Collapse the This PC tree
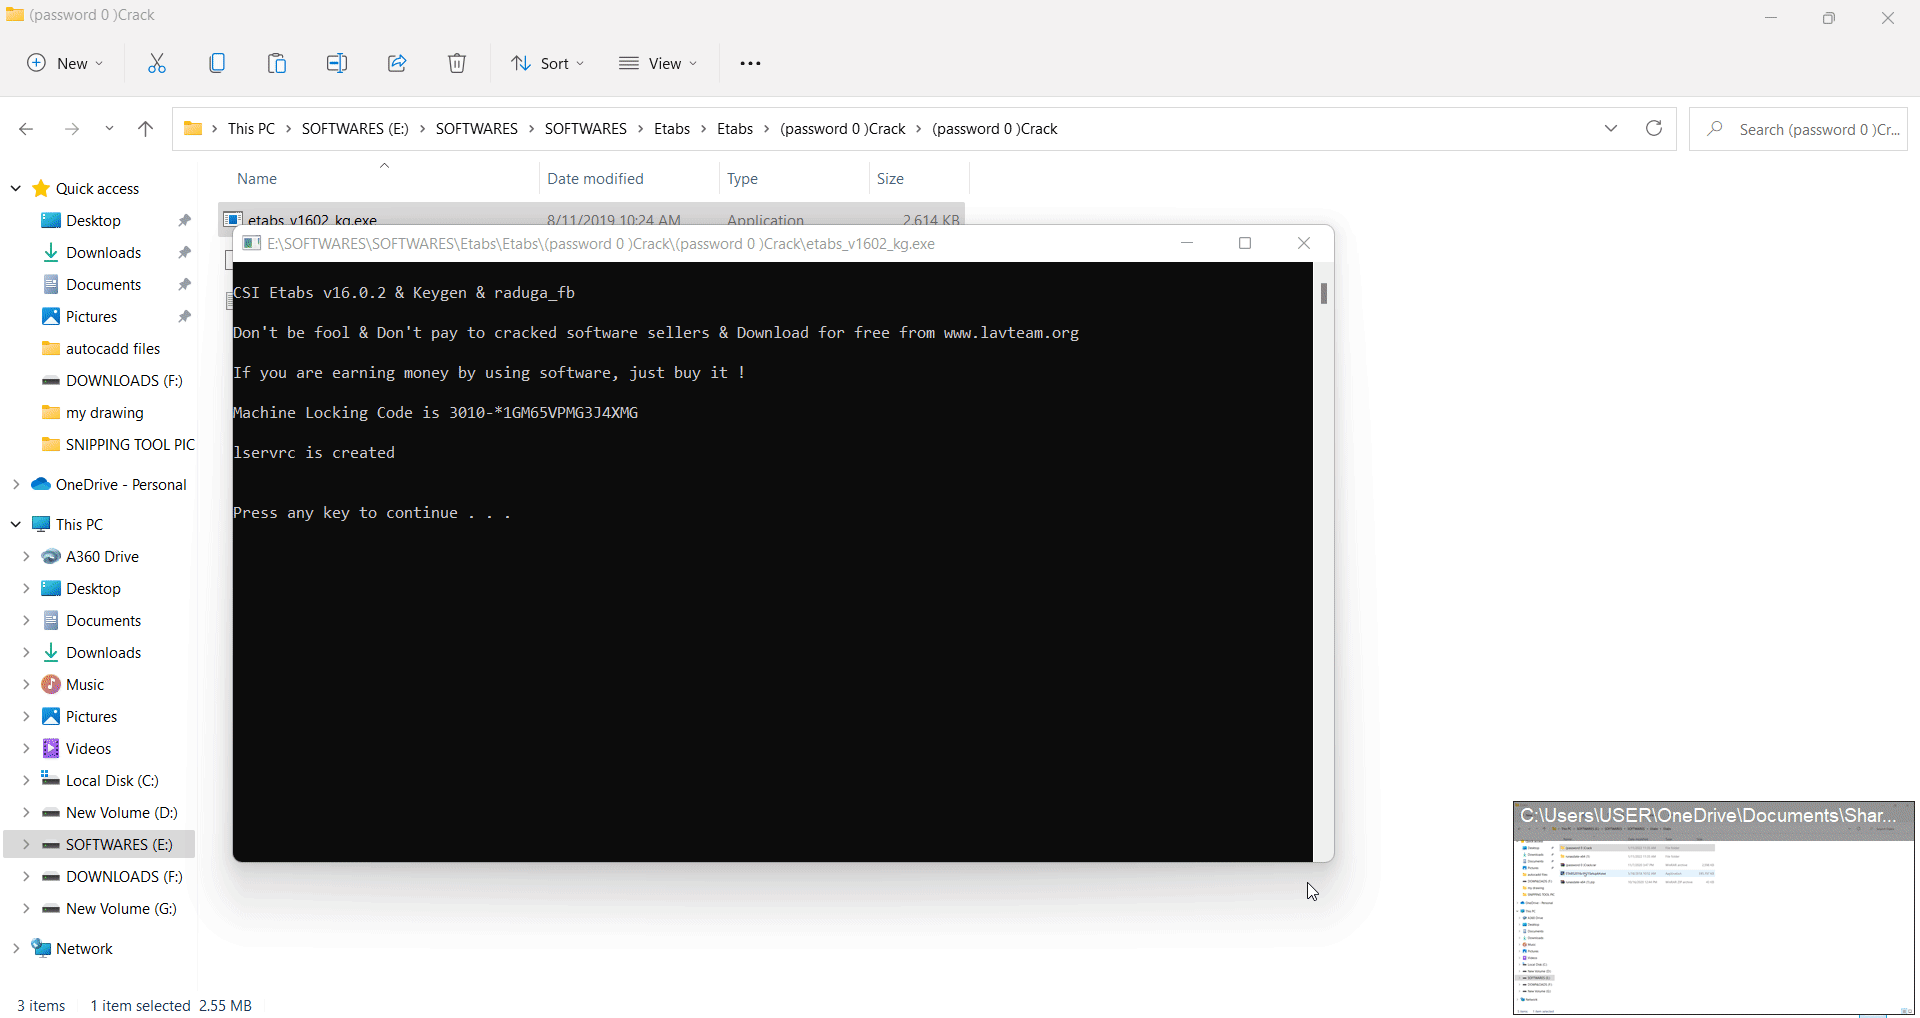The height and width of the screenshot is (1018, 1920). tap(16, 525)
